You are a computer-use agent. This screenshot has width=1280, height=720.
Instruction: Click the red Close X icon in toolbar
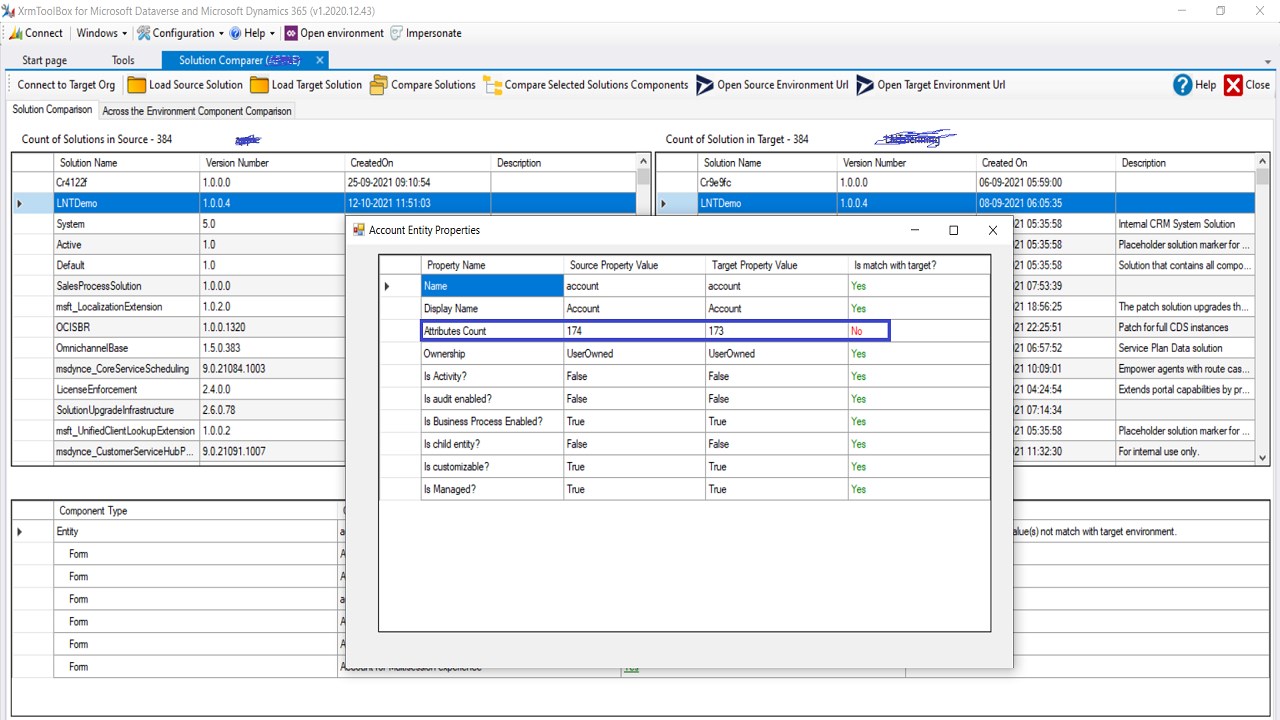pos(1233,85)
